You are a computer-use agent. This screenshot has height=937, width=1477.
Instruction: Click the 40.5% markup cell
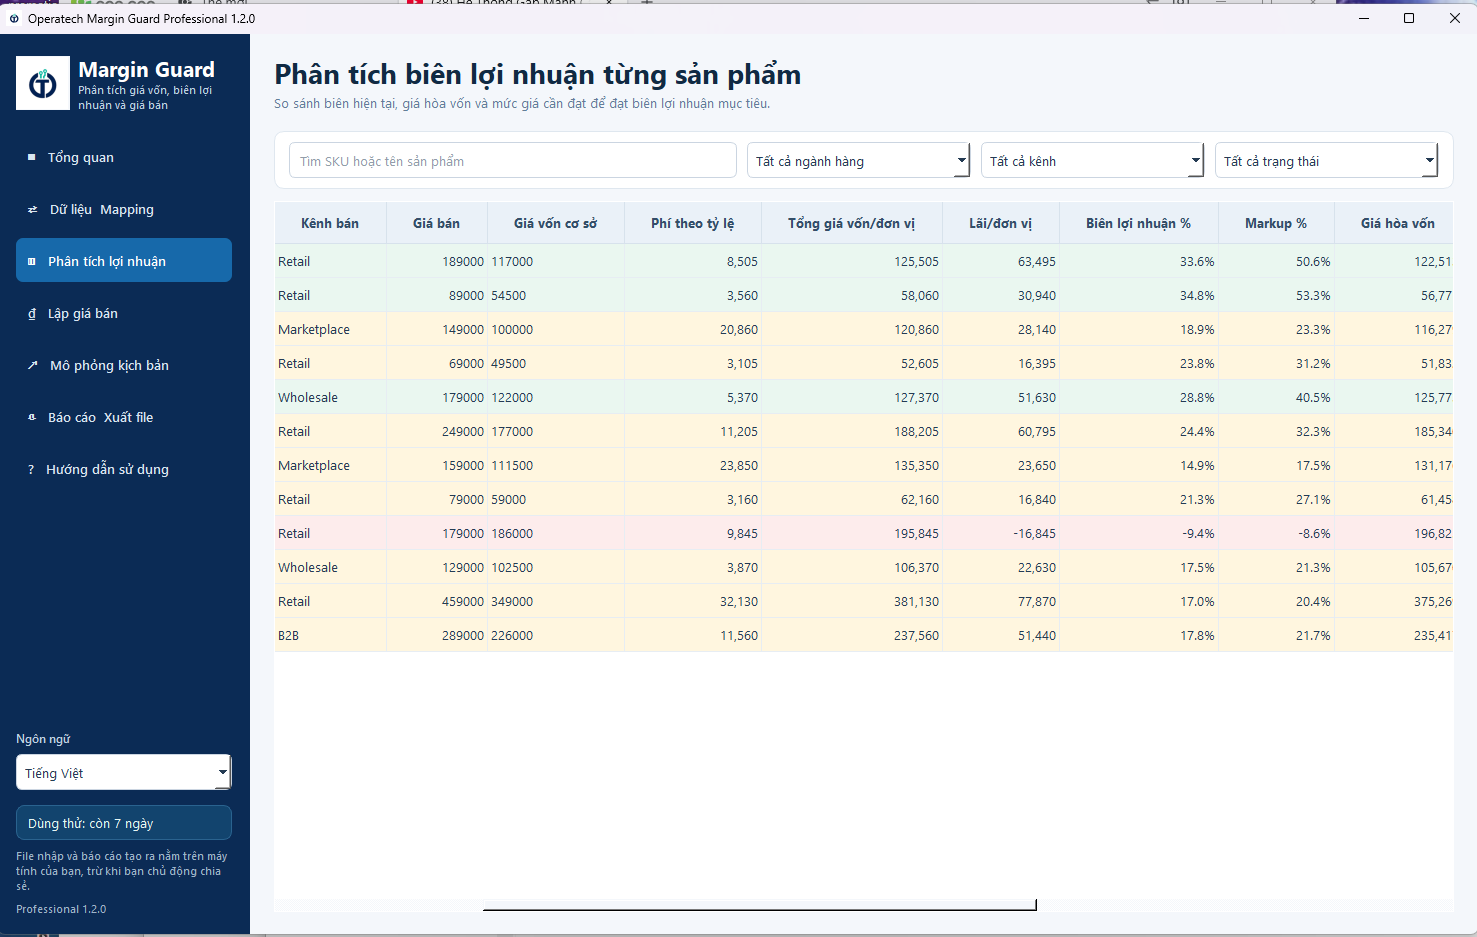pos(1276,397)
